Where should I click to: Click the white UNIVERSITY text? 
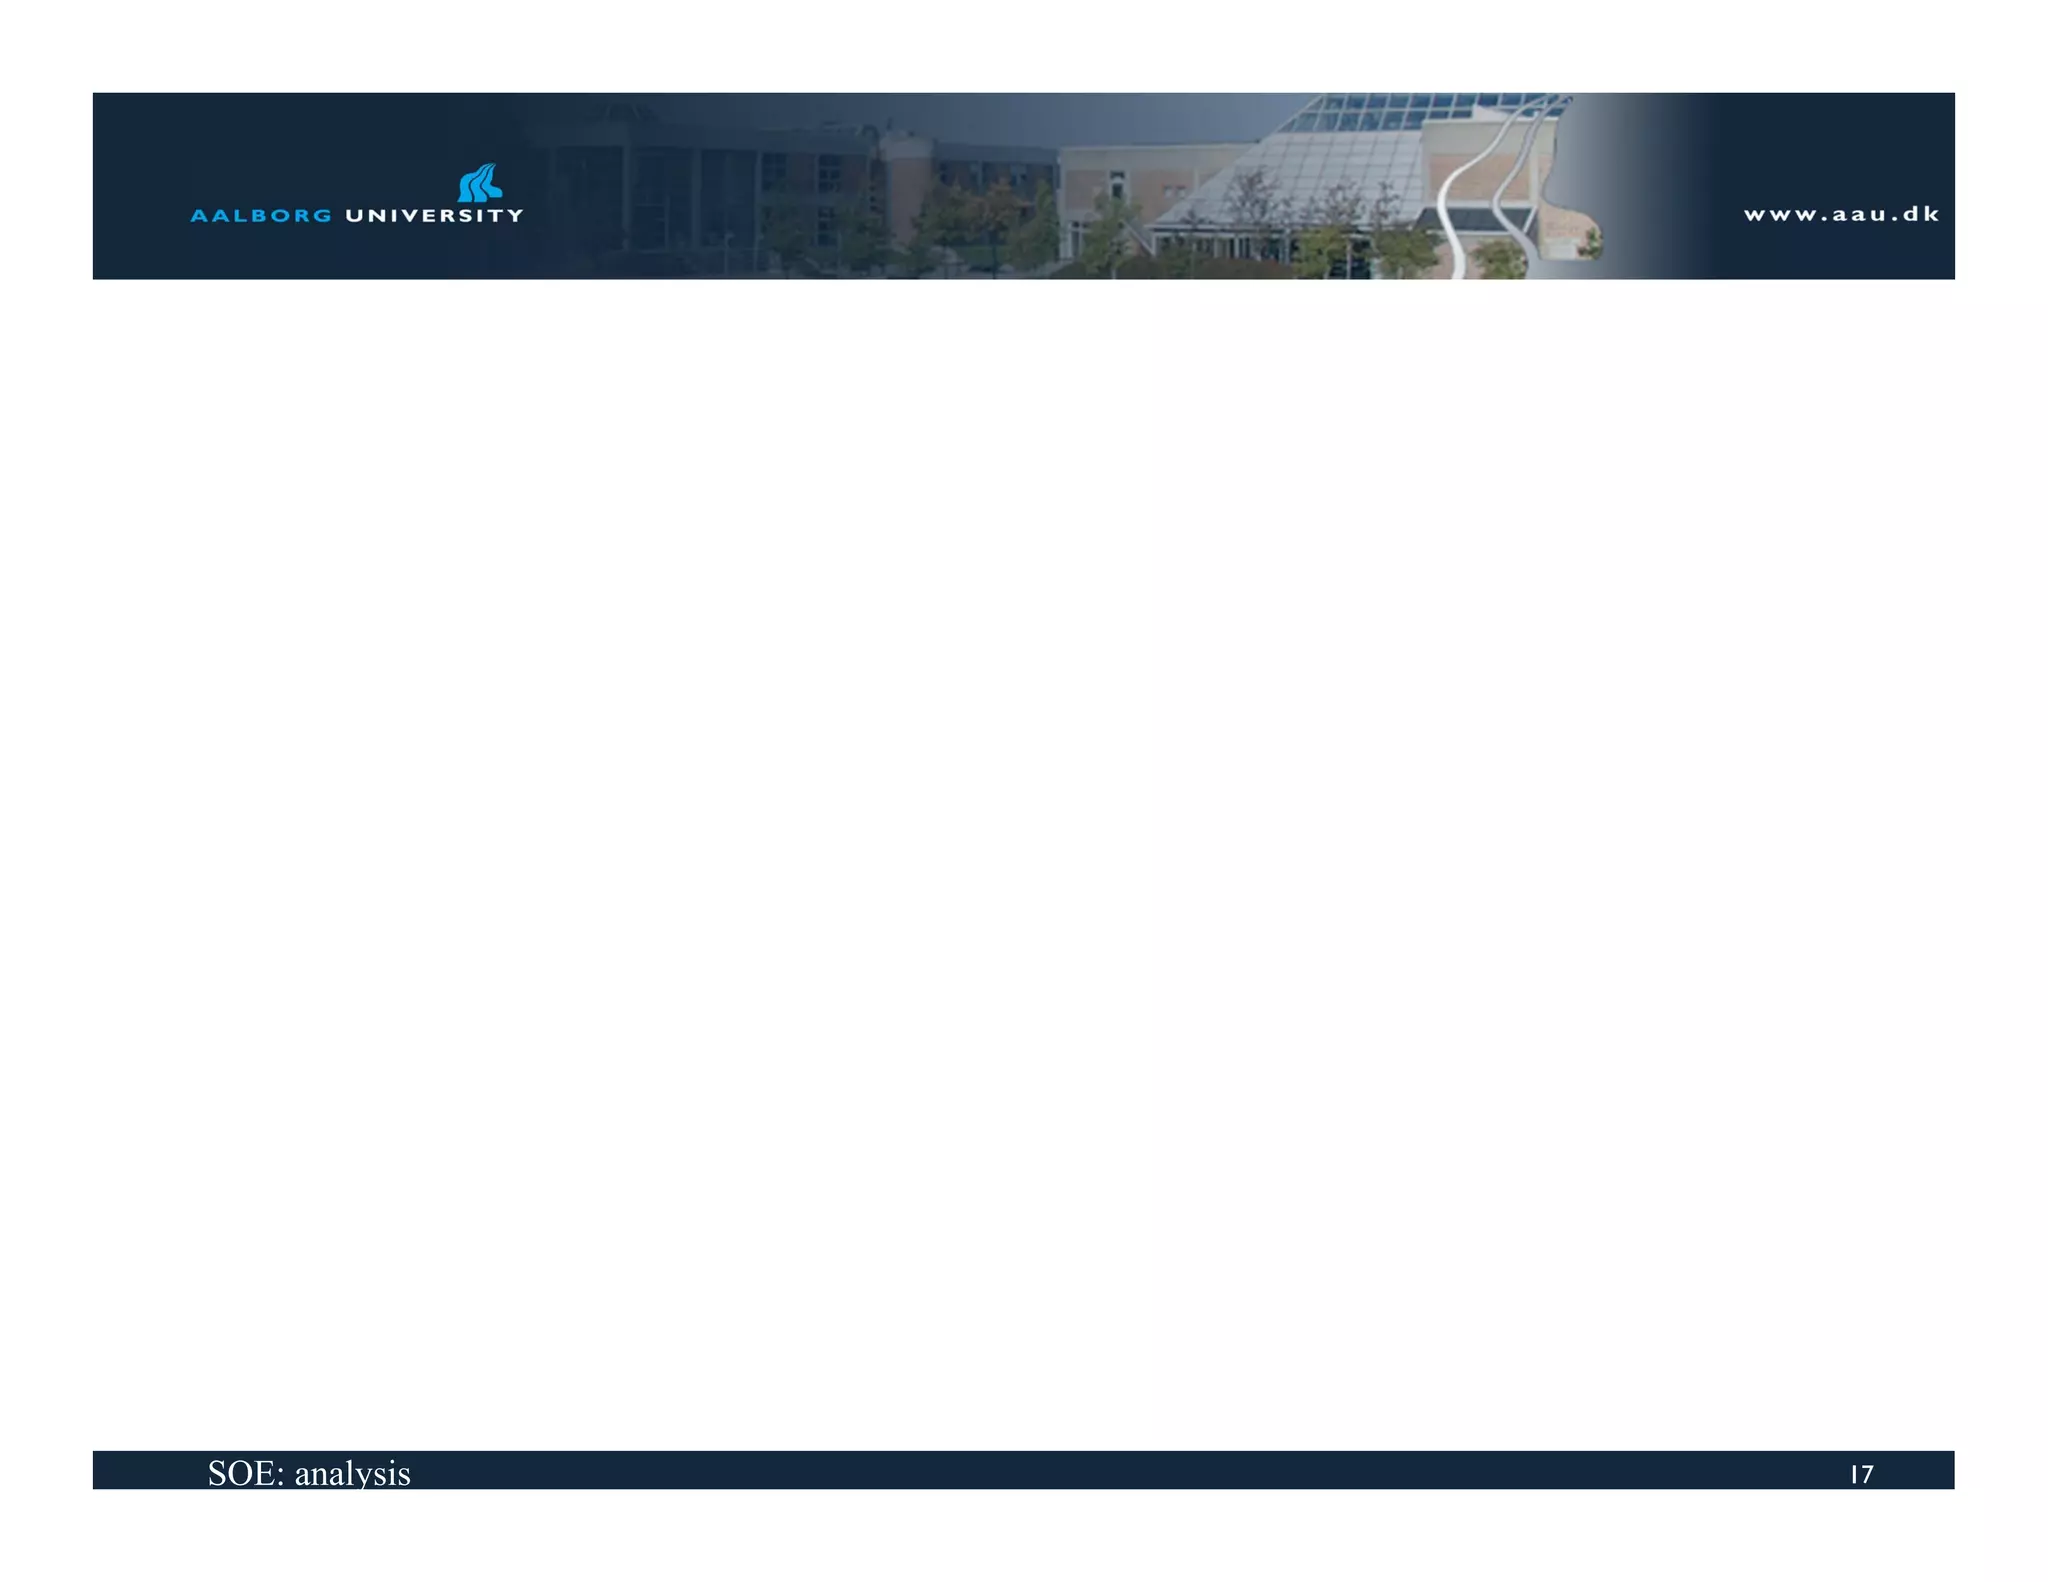434,215
